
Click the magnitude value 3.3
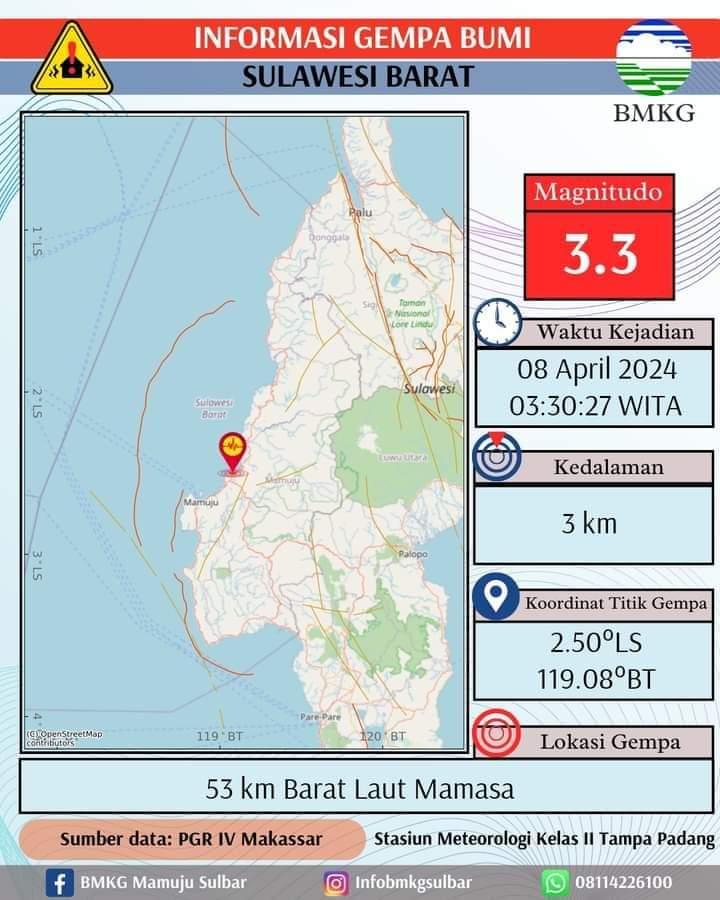[600, 254]
